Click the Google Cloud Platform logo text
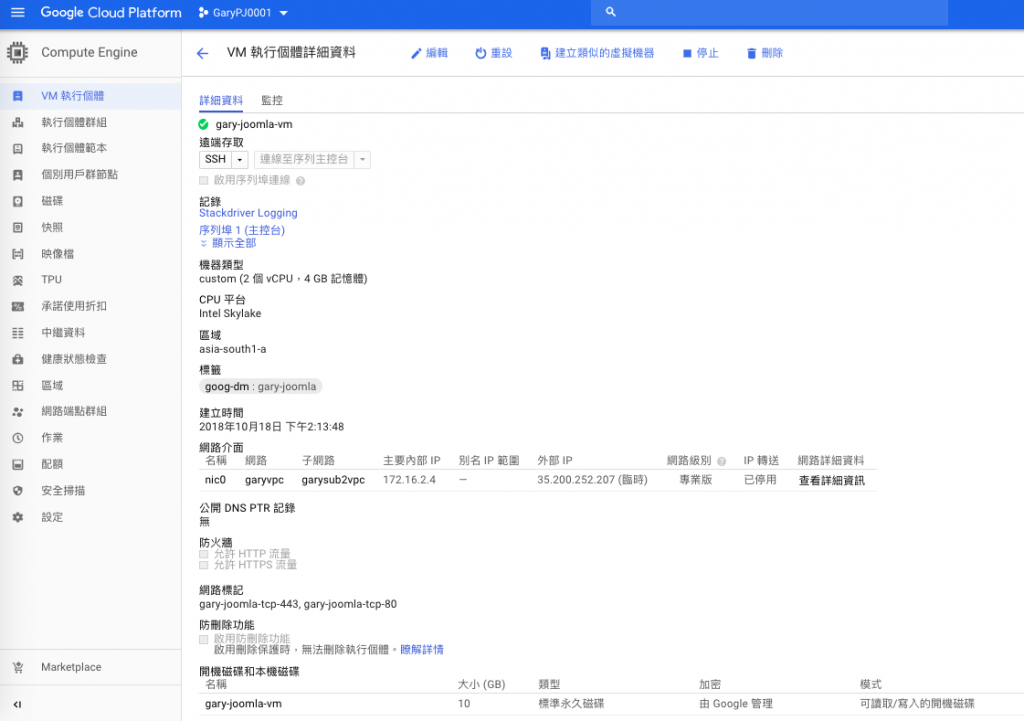The width and height of the screenshot is (1024, 721). (111, 12)
